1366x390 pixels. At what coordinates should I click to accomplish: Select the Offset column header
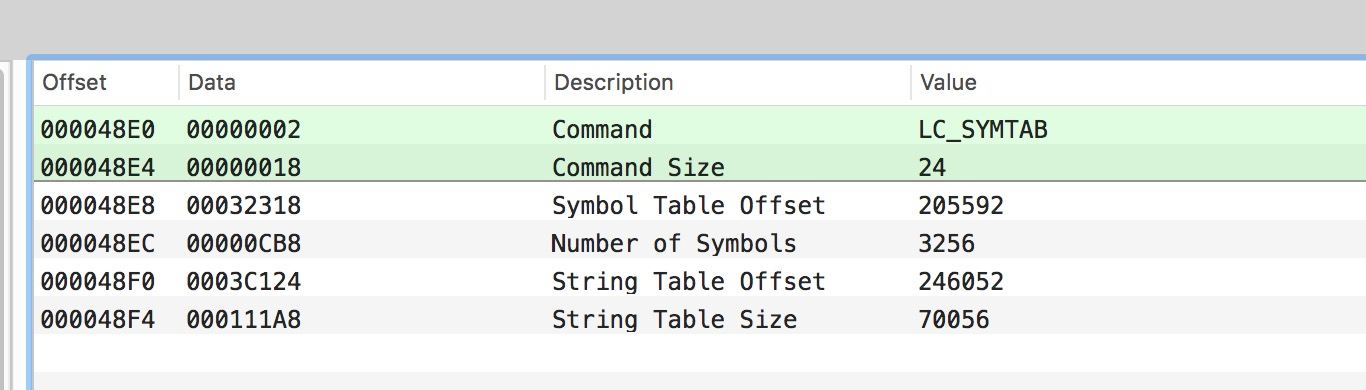(x=106, y=82)
